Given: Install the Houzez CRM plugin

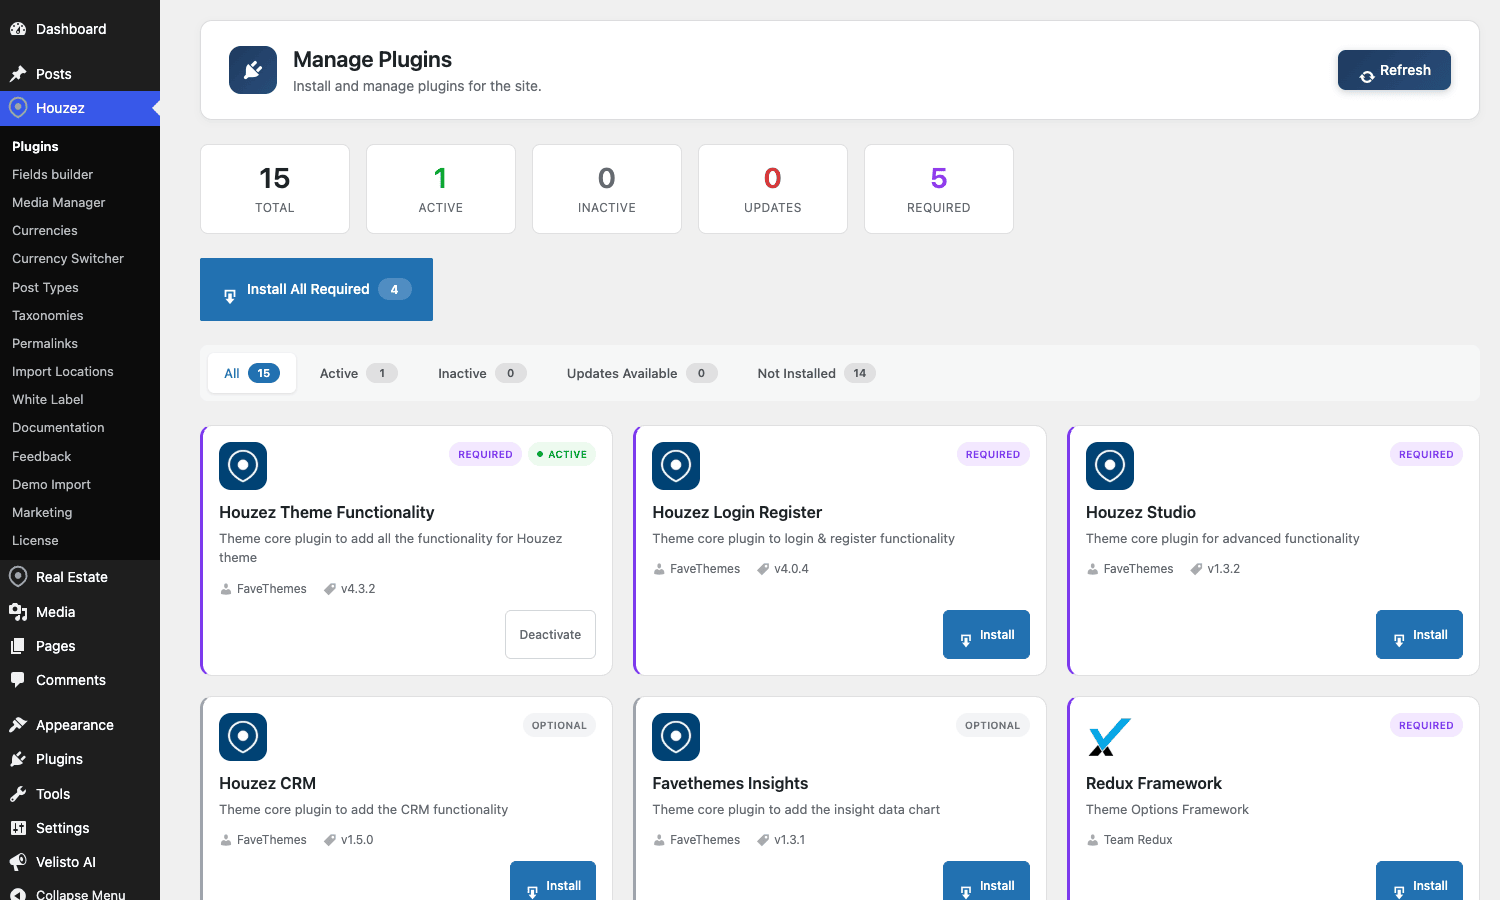Looking at the screenshot, I should [553, 881].
